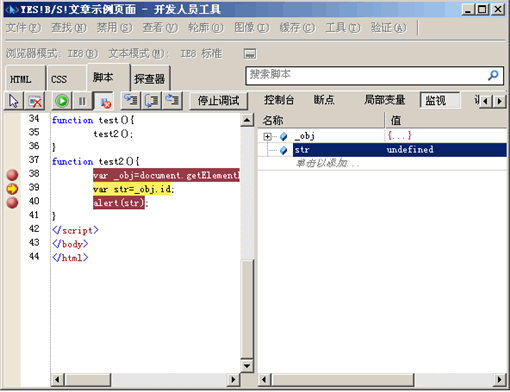Click code scrollbar down arrow
Screen dimensions: 510x392
point(247,366)
